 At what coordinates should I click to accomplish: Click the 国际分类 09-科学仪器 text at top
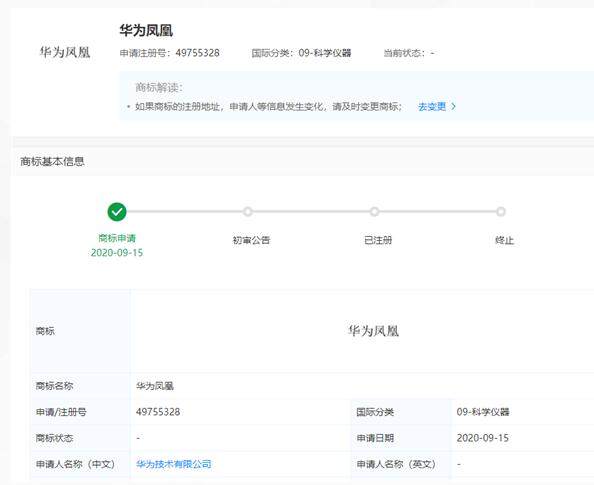point(302,53)
